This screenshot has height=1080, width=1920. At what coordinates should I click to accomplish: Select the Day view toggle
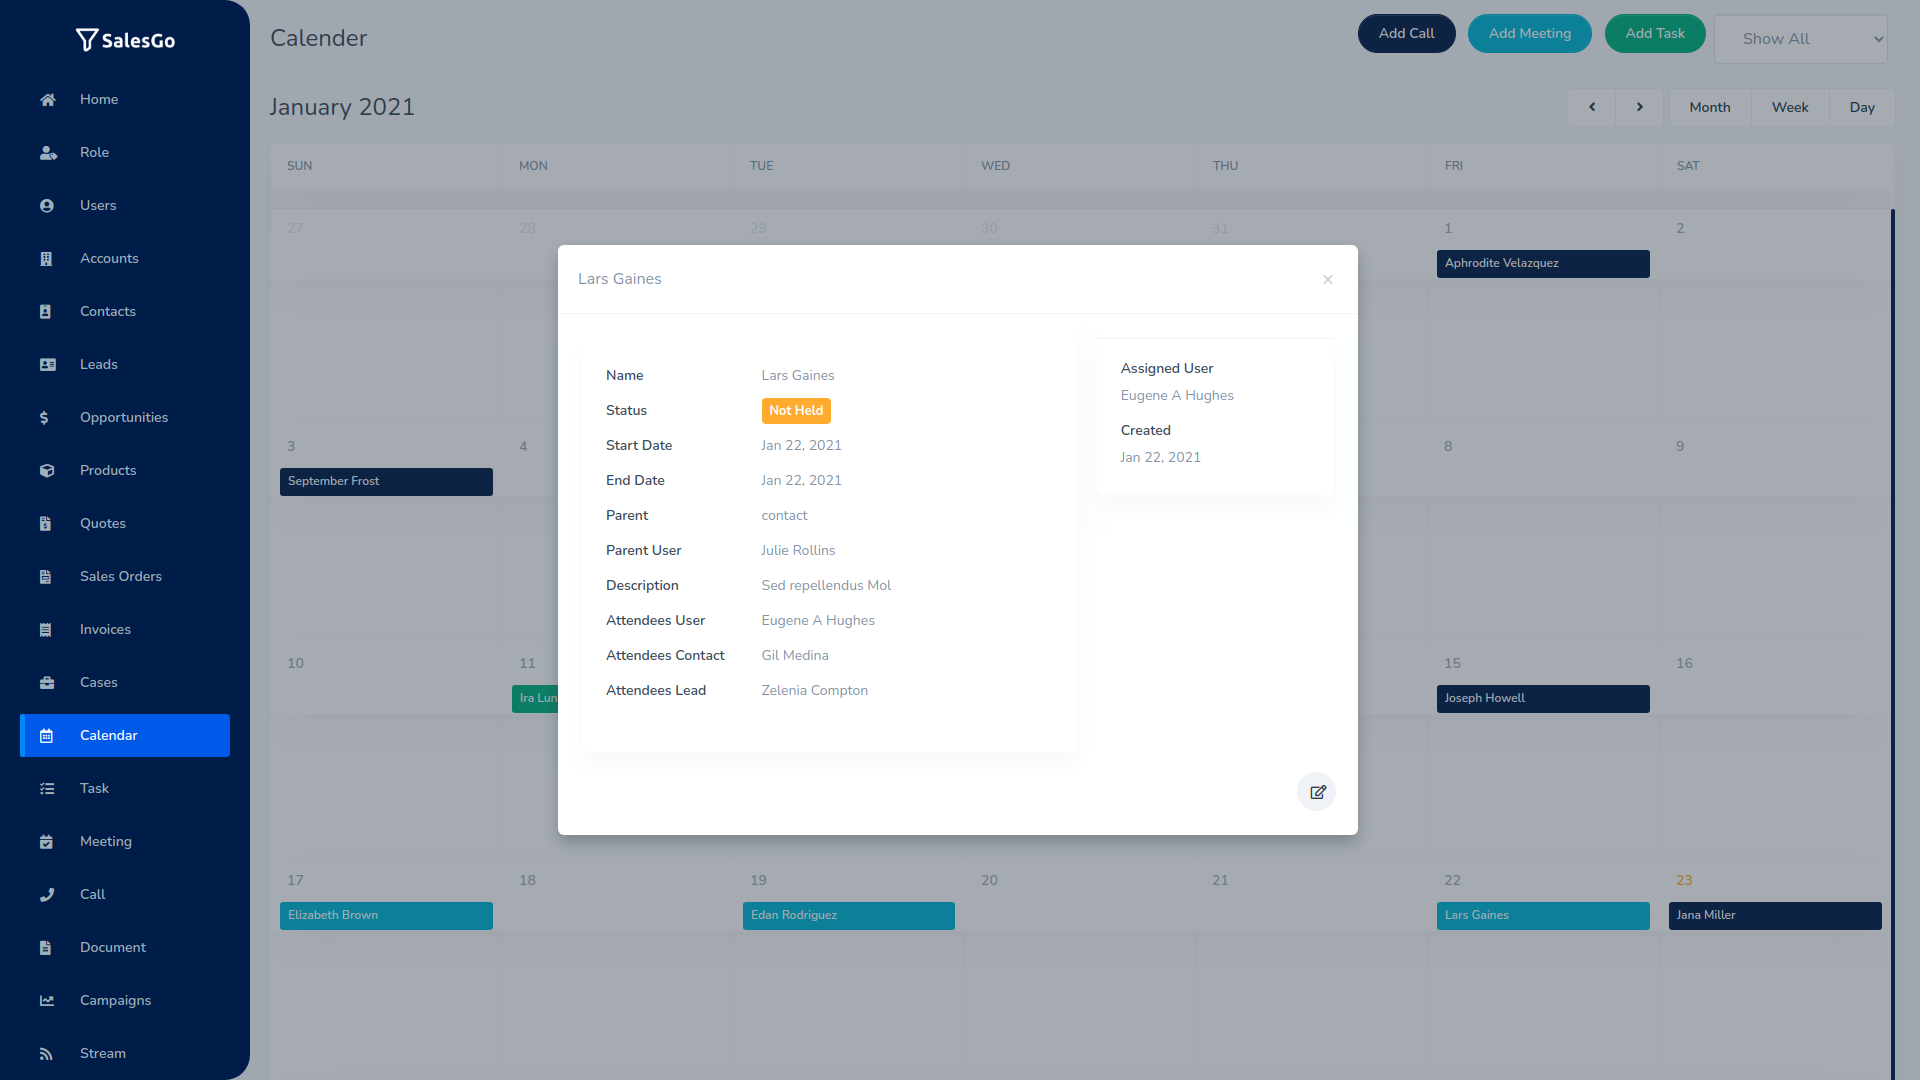[x=1861, y=107]
